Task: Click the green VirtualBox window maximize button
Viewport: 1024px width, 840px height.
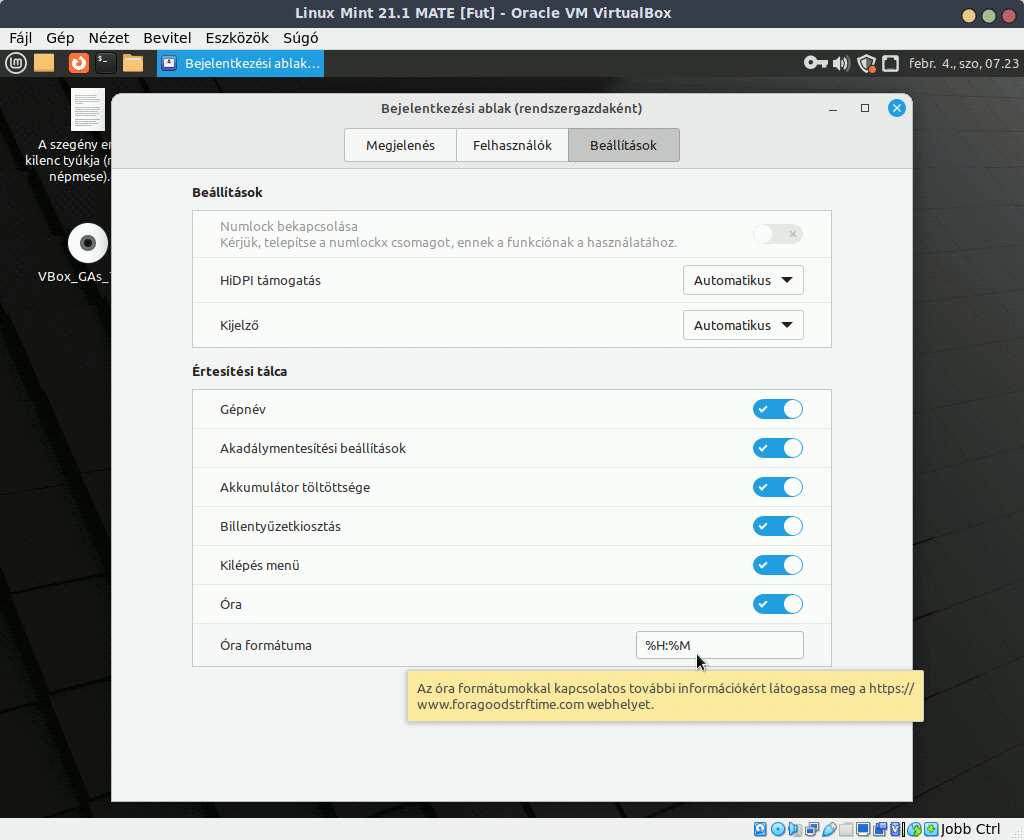Action: (989, 16)
